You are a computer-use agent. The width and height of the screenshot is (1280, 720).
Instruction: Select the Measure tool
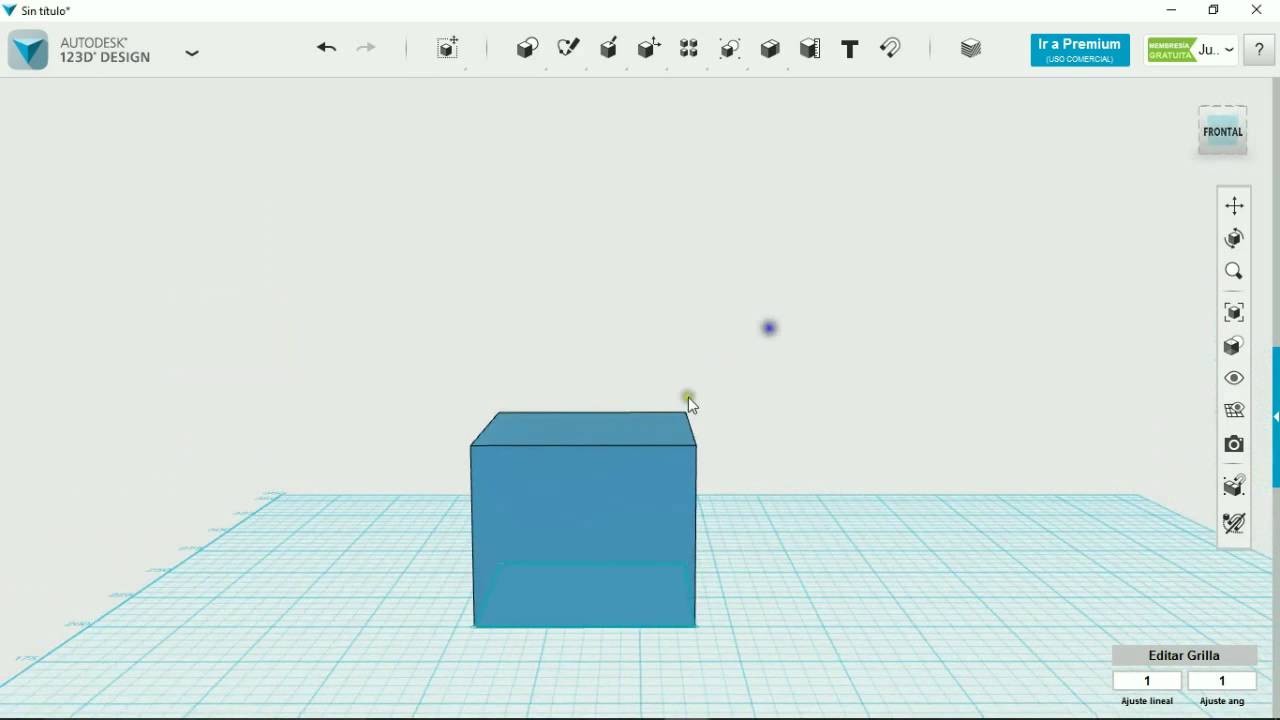coord(810,48)
